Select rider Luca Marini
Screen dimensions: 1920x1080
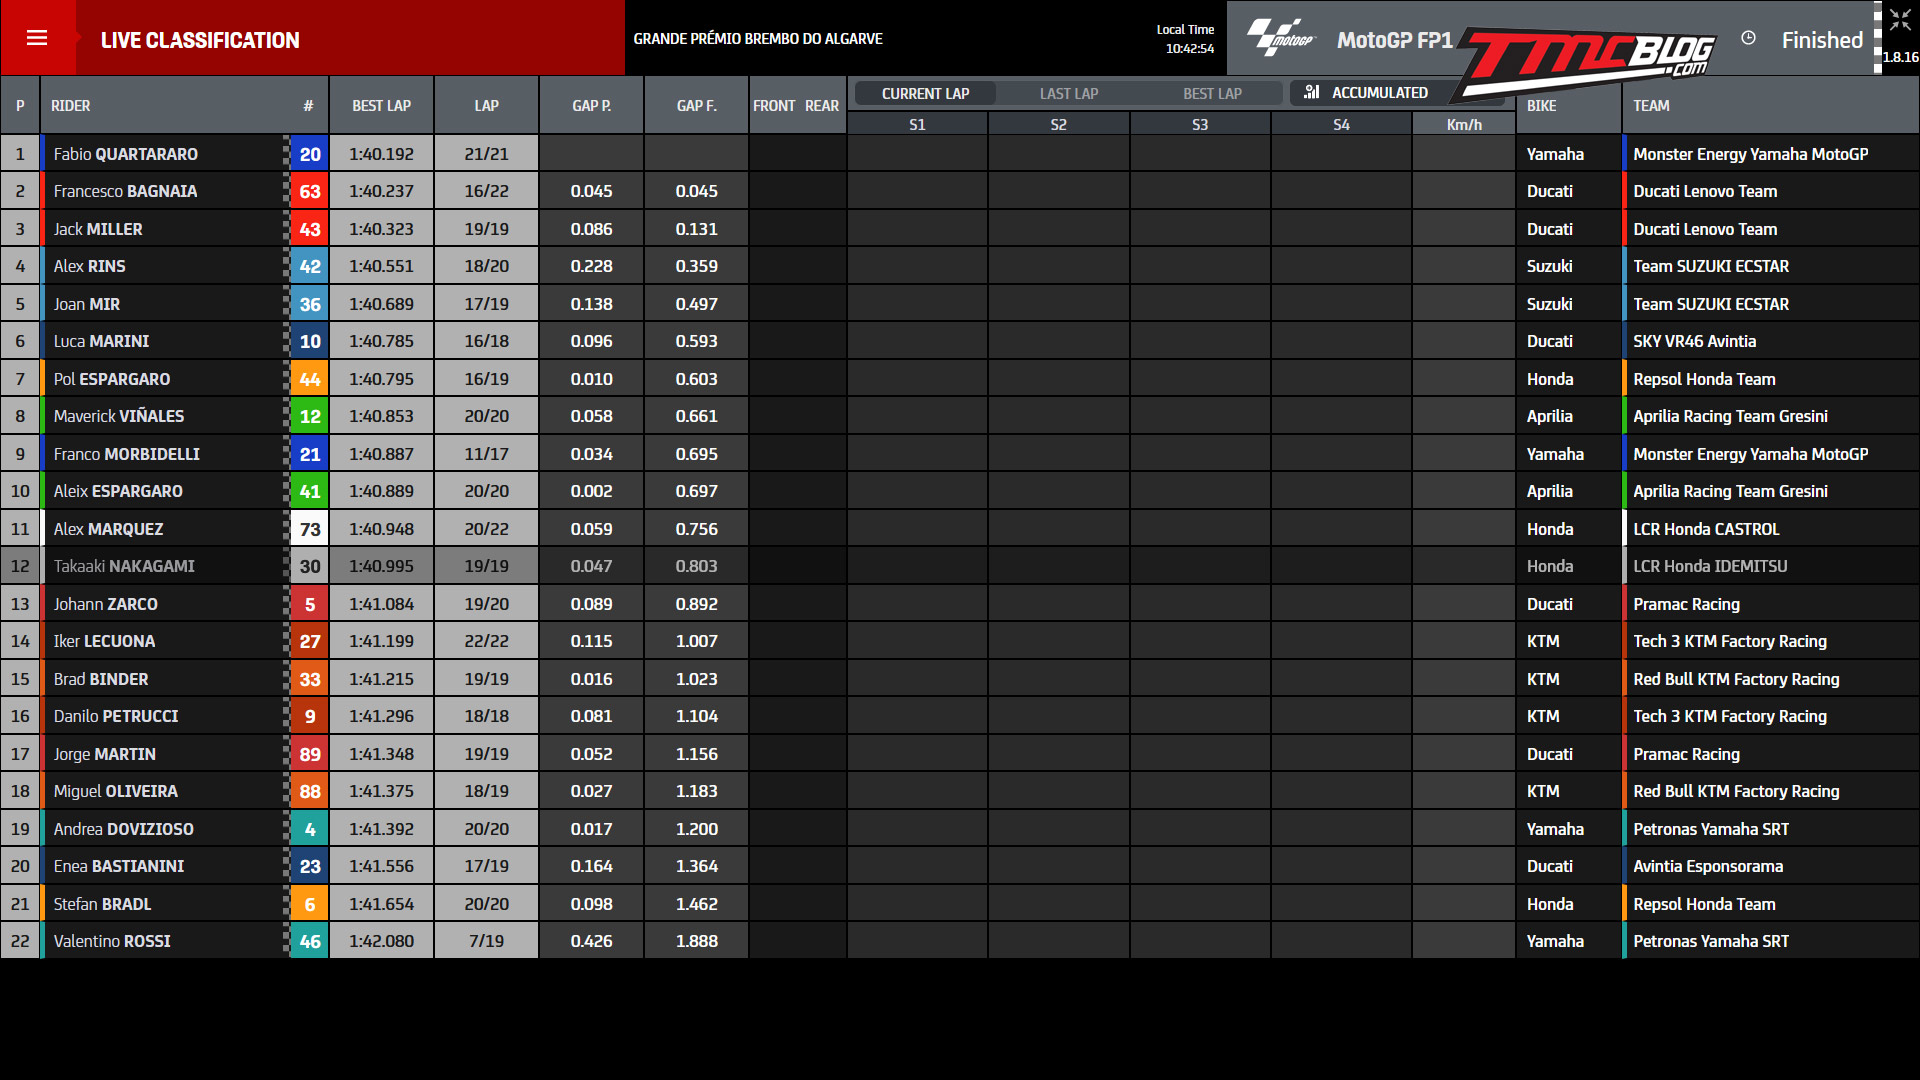click(x=101, y=341)
